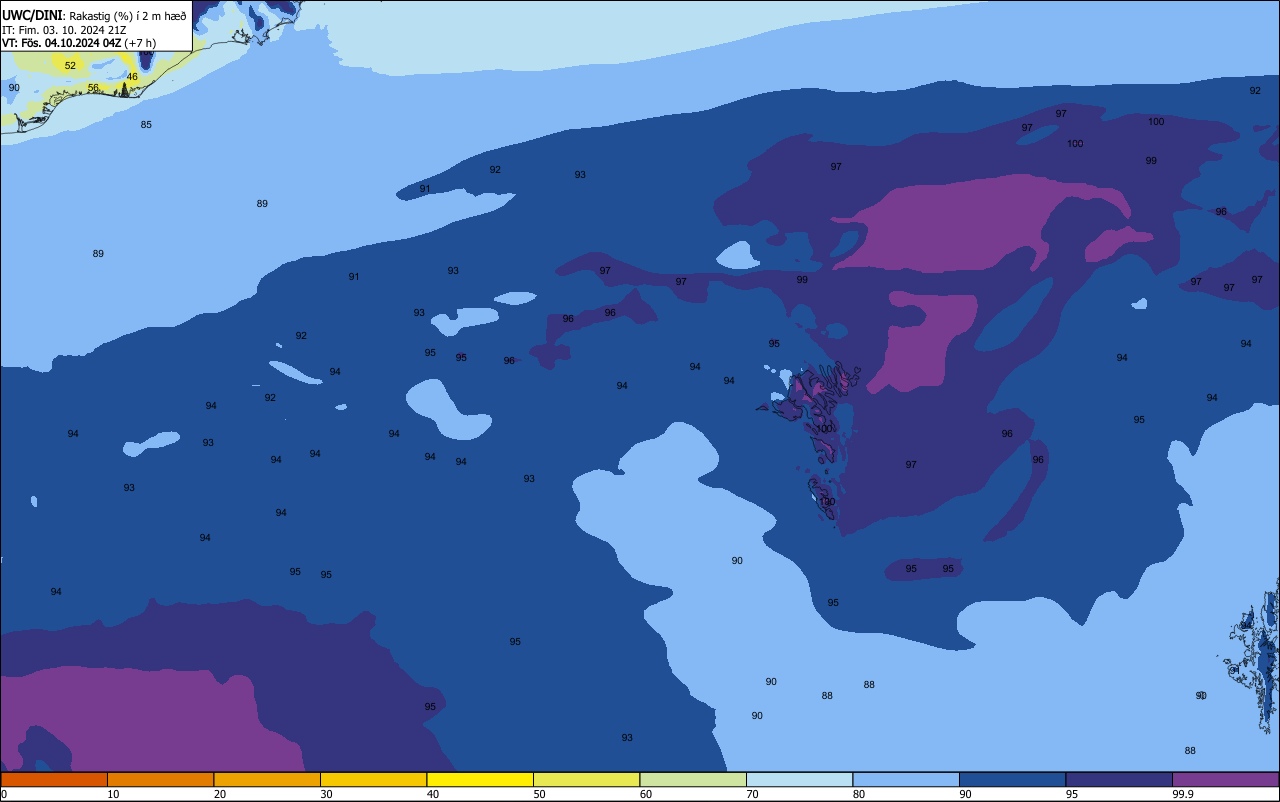Click the 10–20 orange legend swatch
The image size is (1280, 802).
tap(160, 779)
